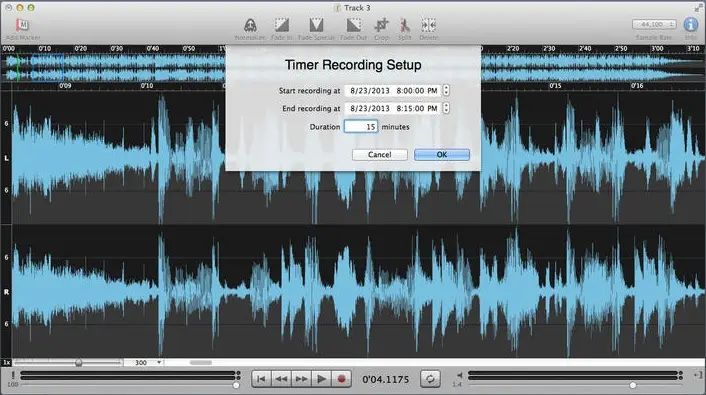Click the rewind playback button
The width and height of the screenshot is (706, 395).
(x=281, y=379)
